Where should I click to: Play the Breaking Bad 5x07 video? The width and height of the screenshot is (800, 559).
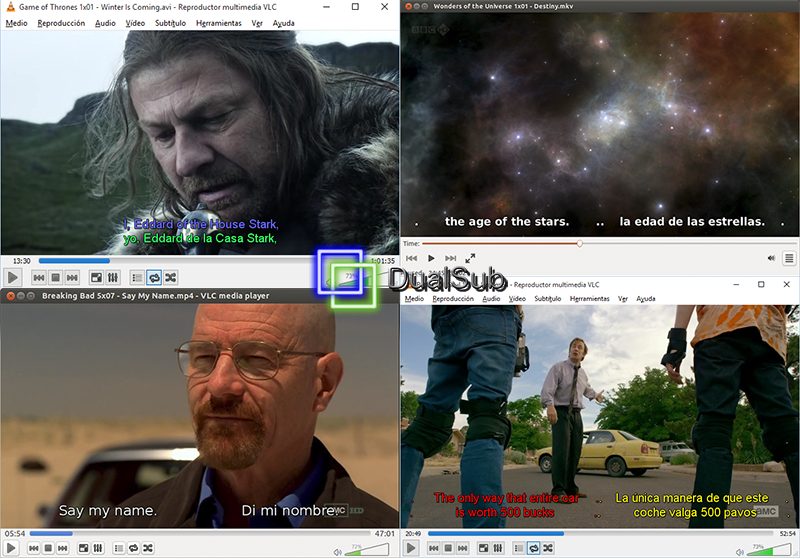(11, 548)
